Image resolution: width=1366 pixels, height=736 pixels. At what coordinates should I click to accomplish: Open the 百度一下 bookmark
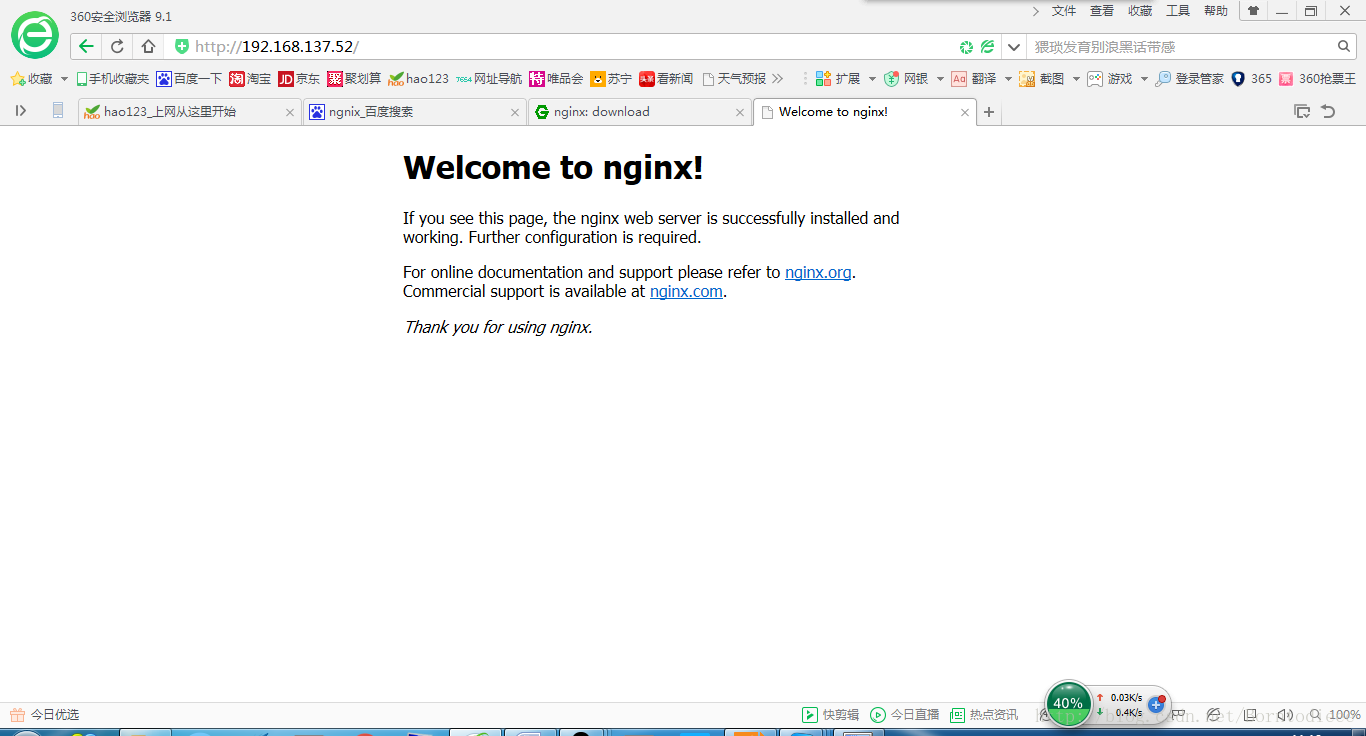tap(189, 78)
